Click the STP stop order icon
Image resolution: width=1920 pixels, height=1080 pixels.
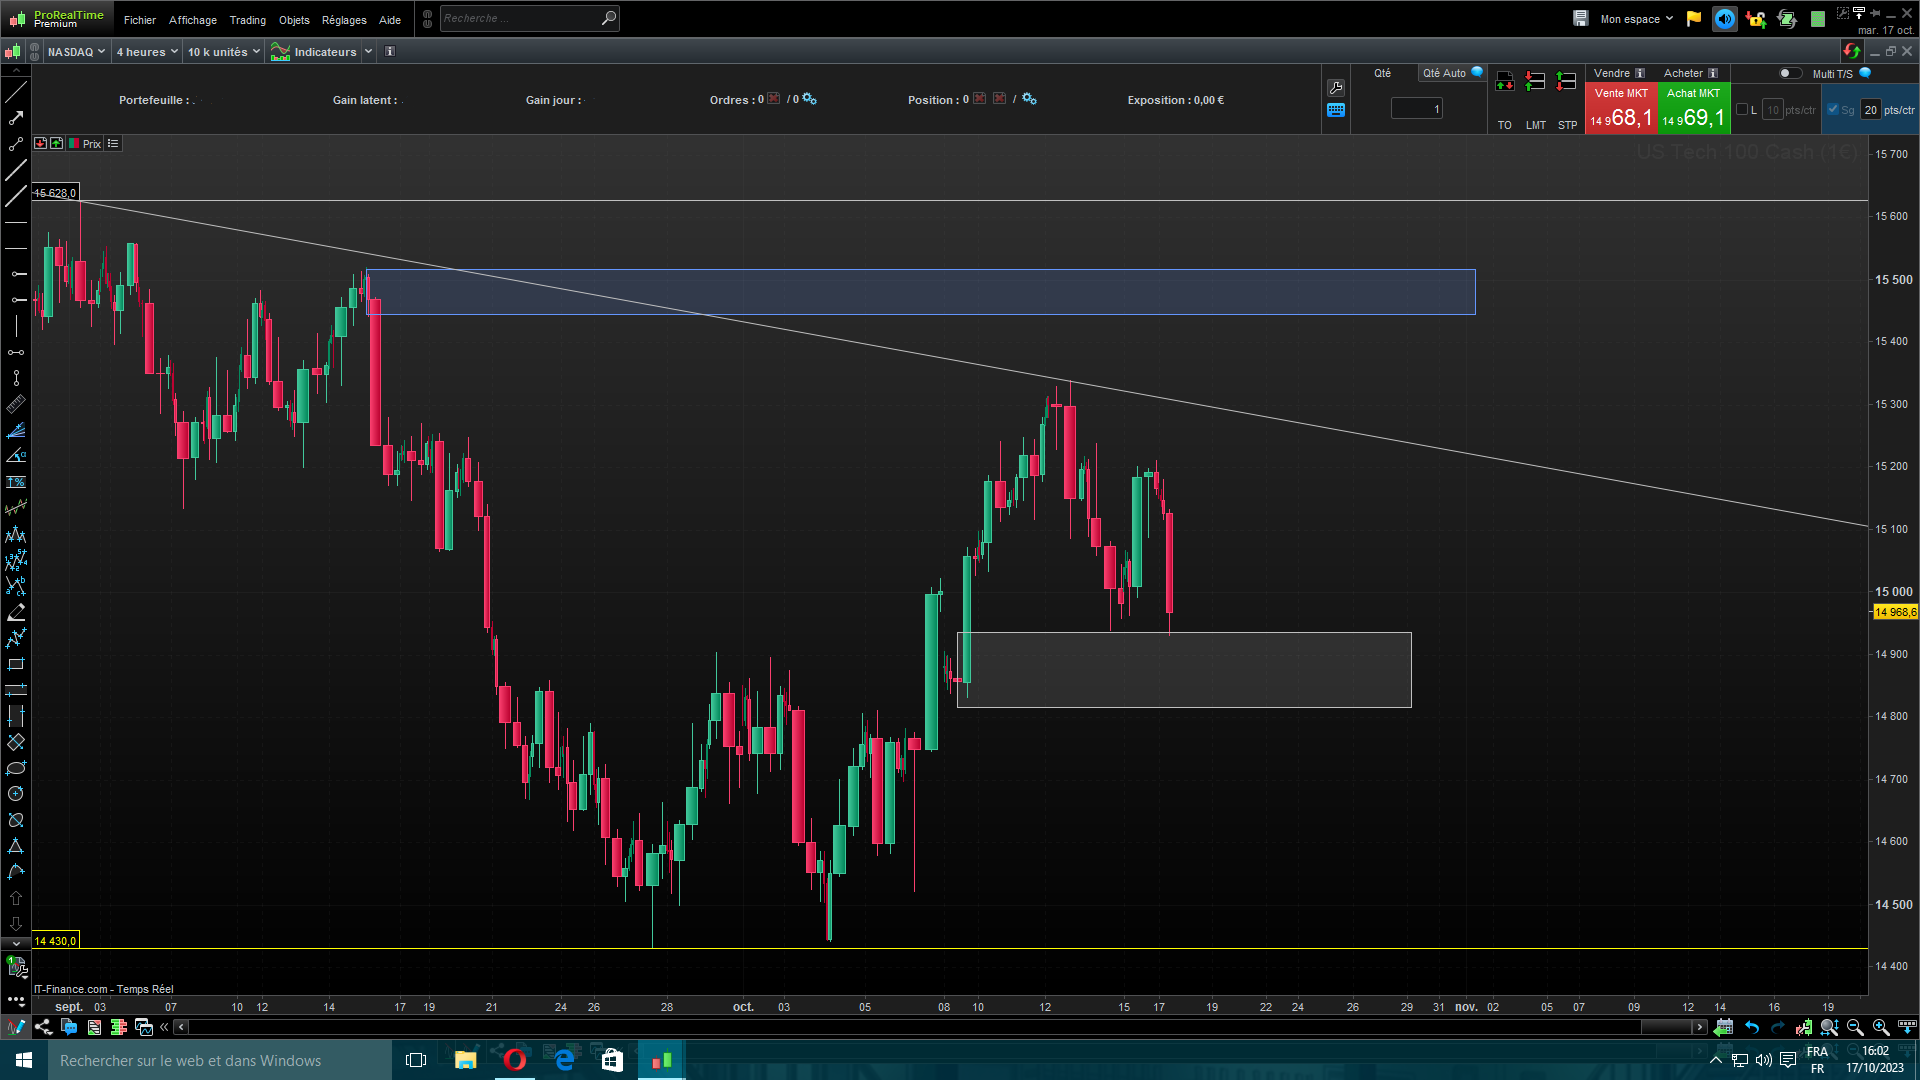pyautogui.click(x=1567, y=82)
